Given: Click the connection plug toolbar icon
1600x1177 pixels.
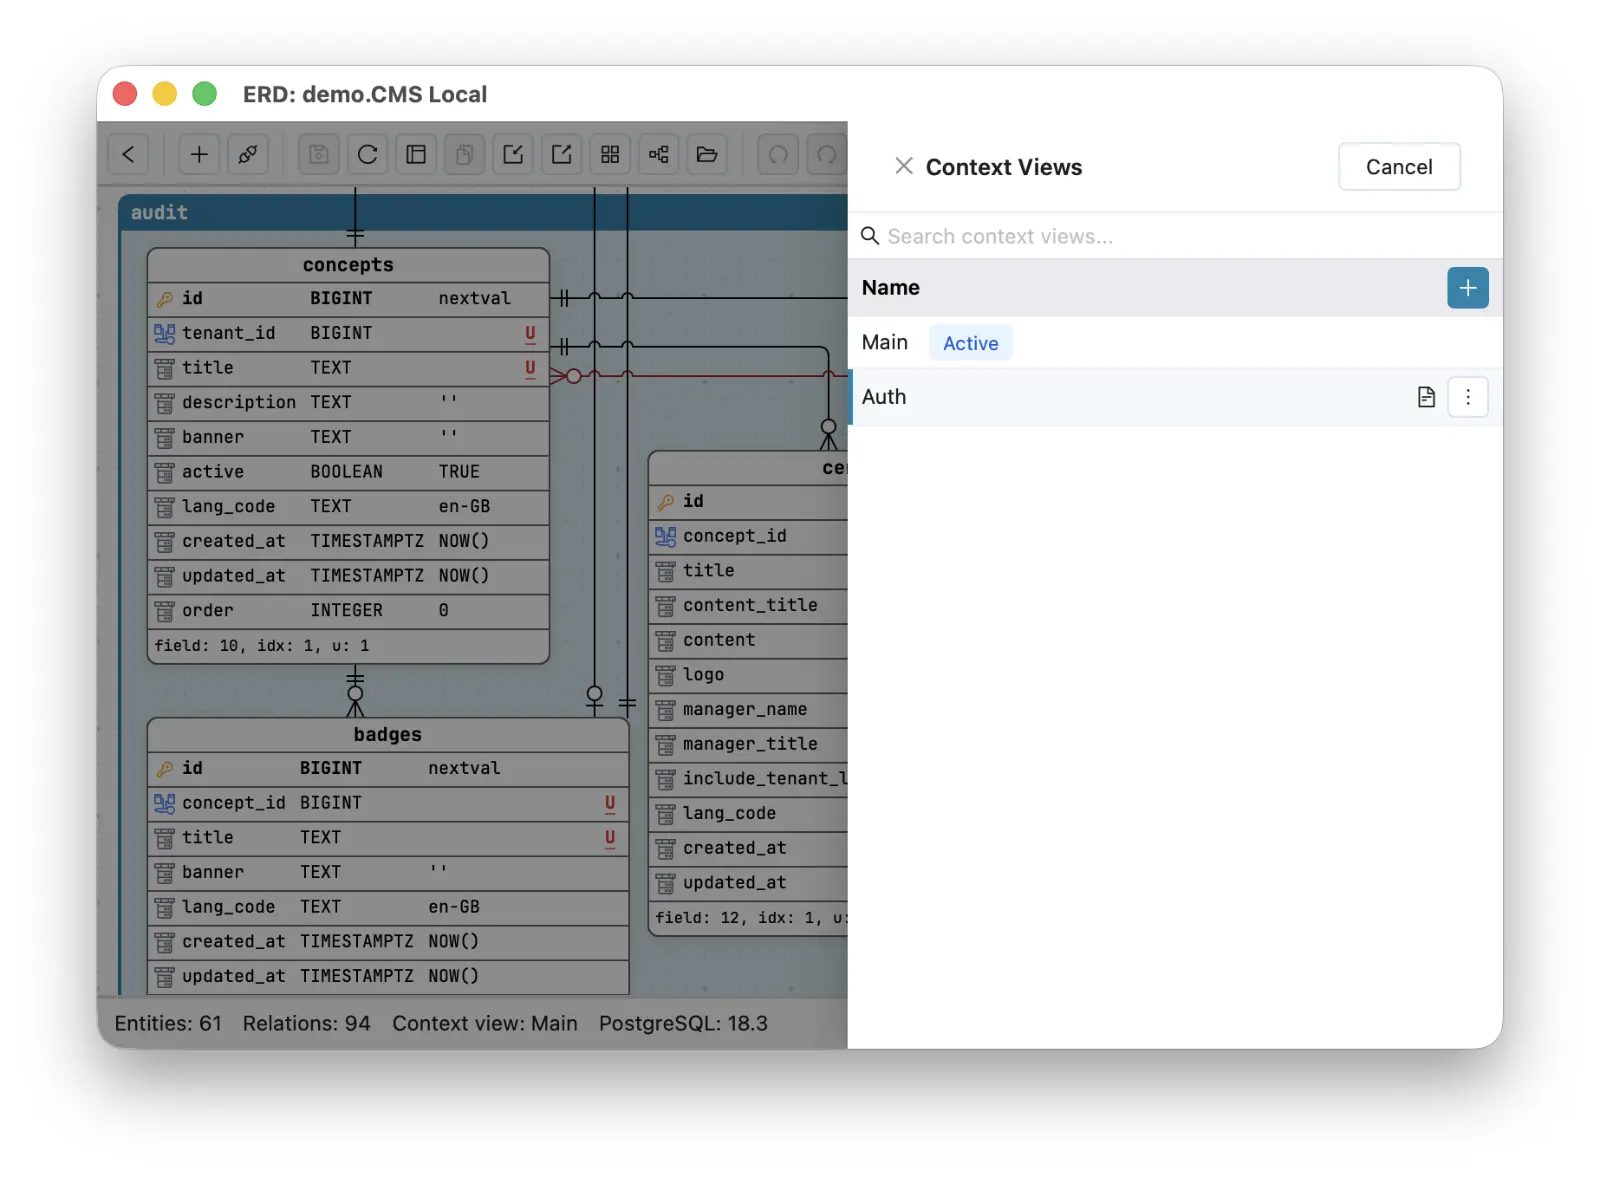Looking at the screenshot, I should [247, 154].
